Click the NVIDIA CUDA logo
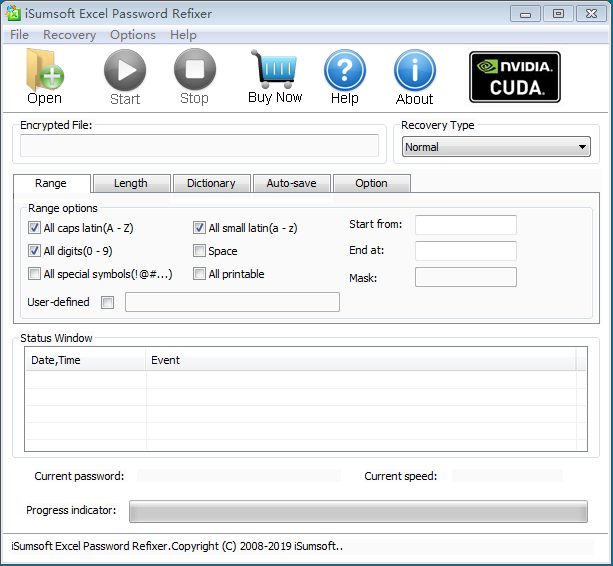This screenshot has width=613, height=566. coord(515,77)
